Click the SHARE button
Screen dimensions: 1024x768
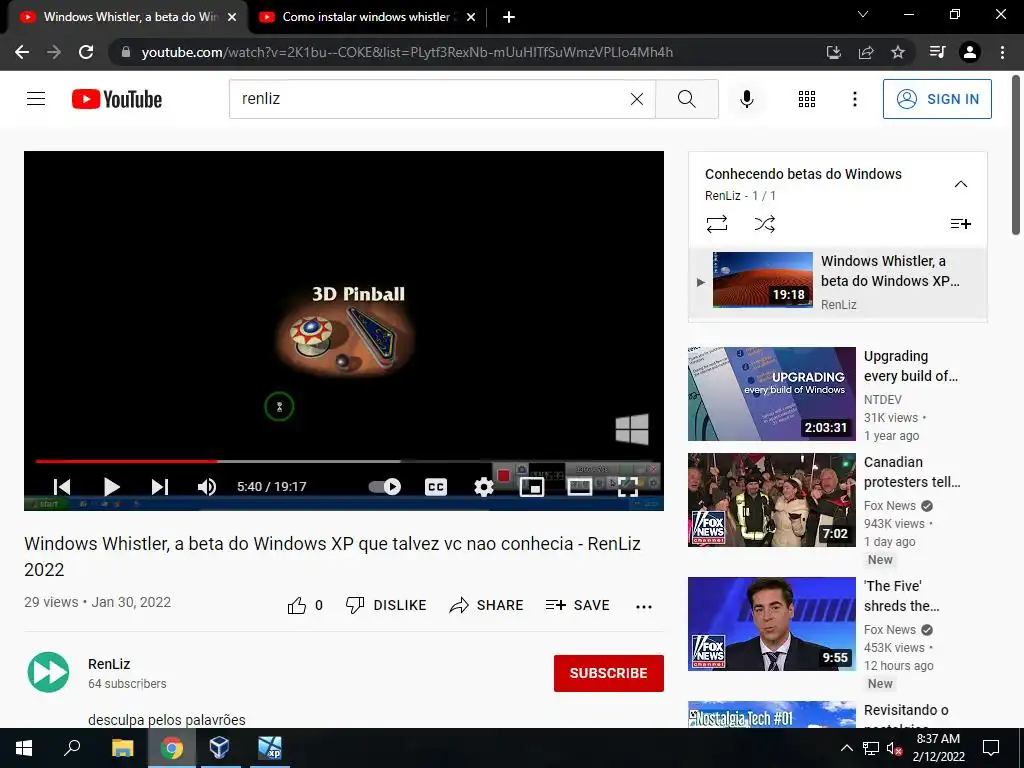[487, 605]
